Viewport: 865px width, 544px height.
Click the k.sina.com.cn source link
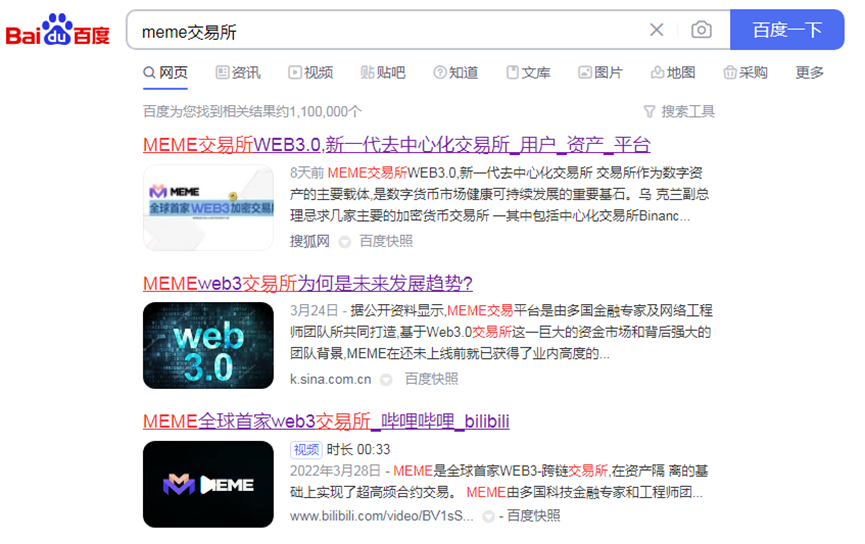point(330,380)
